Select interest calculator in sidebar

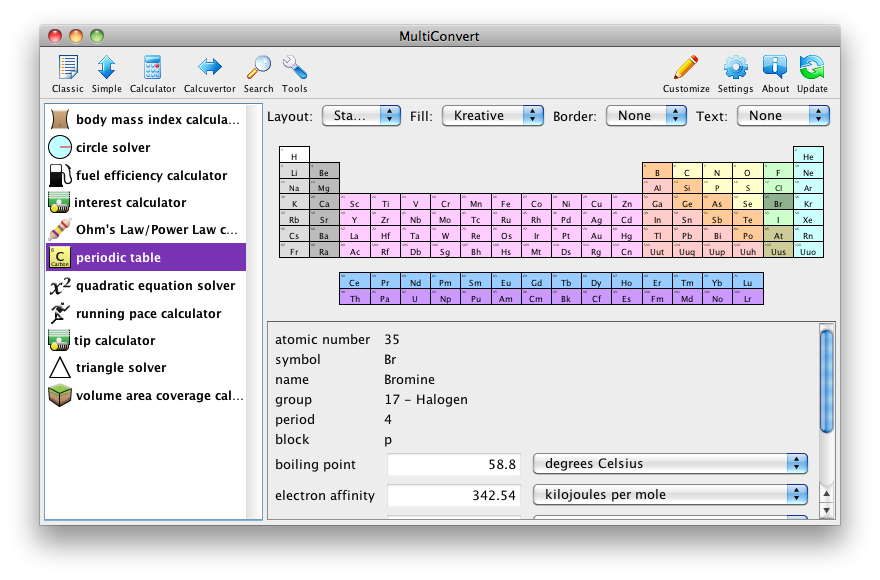[x=146, y=202]
